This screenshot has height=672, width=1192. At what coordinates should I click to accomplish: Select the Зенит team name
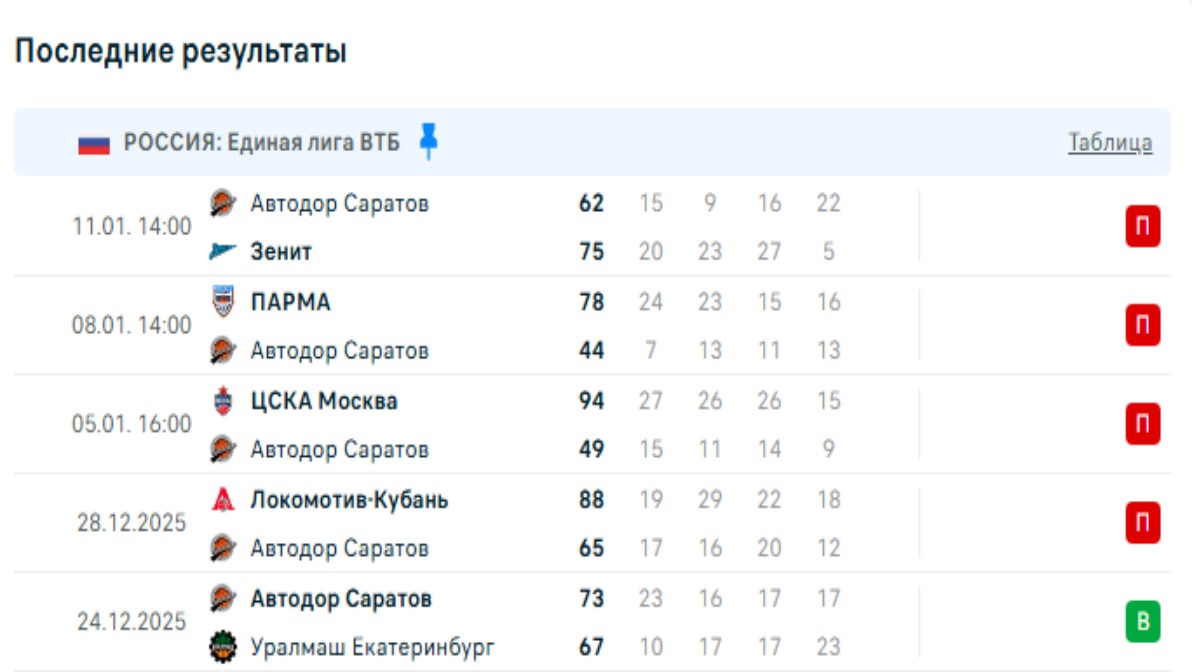tap(281, 252)
